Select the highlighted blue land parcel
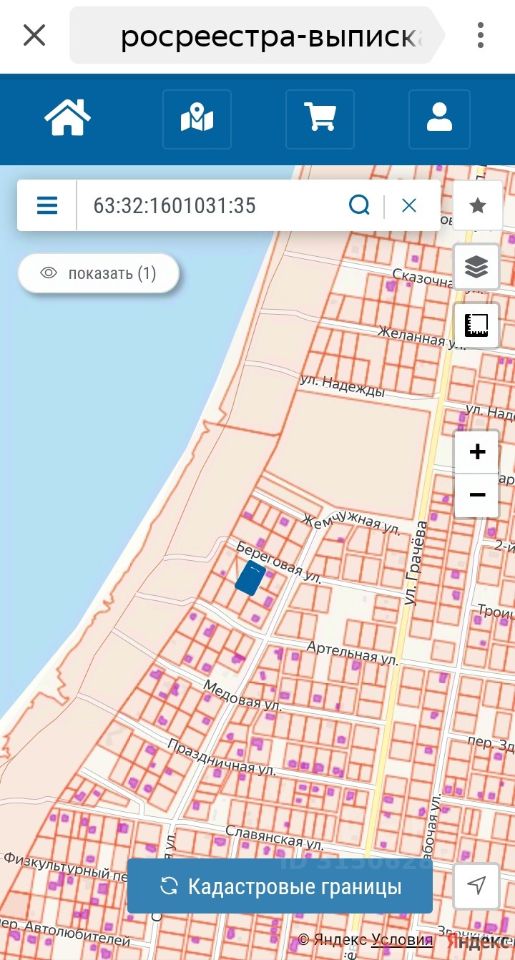This screenshot has width=515, height=960. click(250, 579)
